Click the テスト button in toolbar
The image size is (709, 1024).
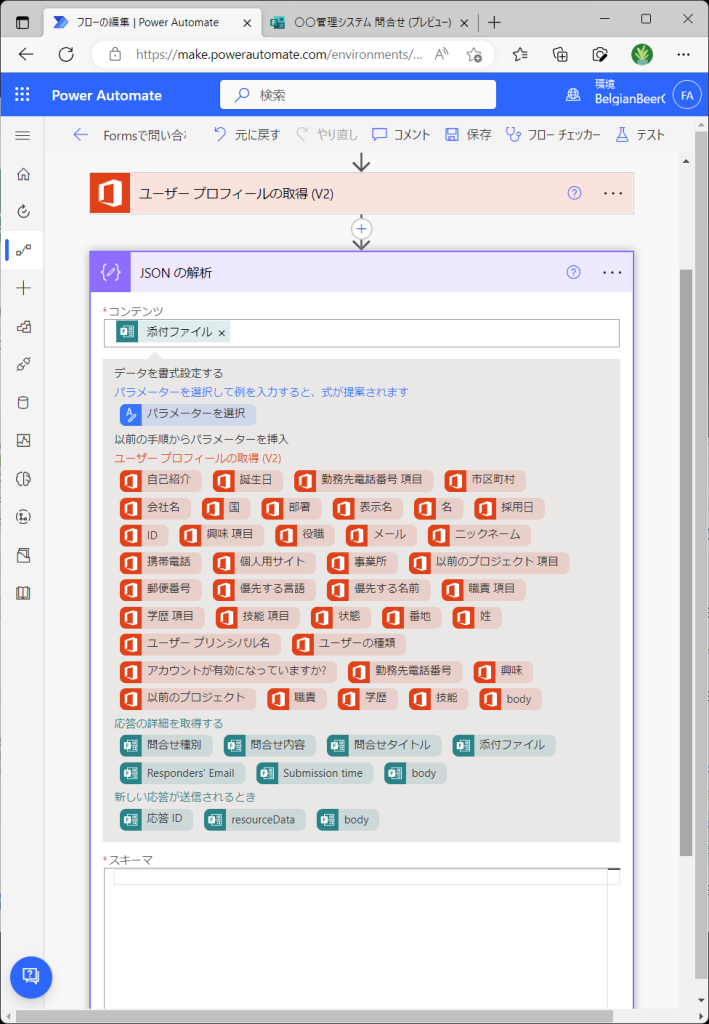tap(639, 135)
